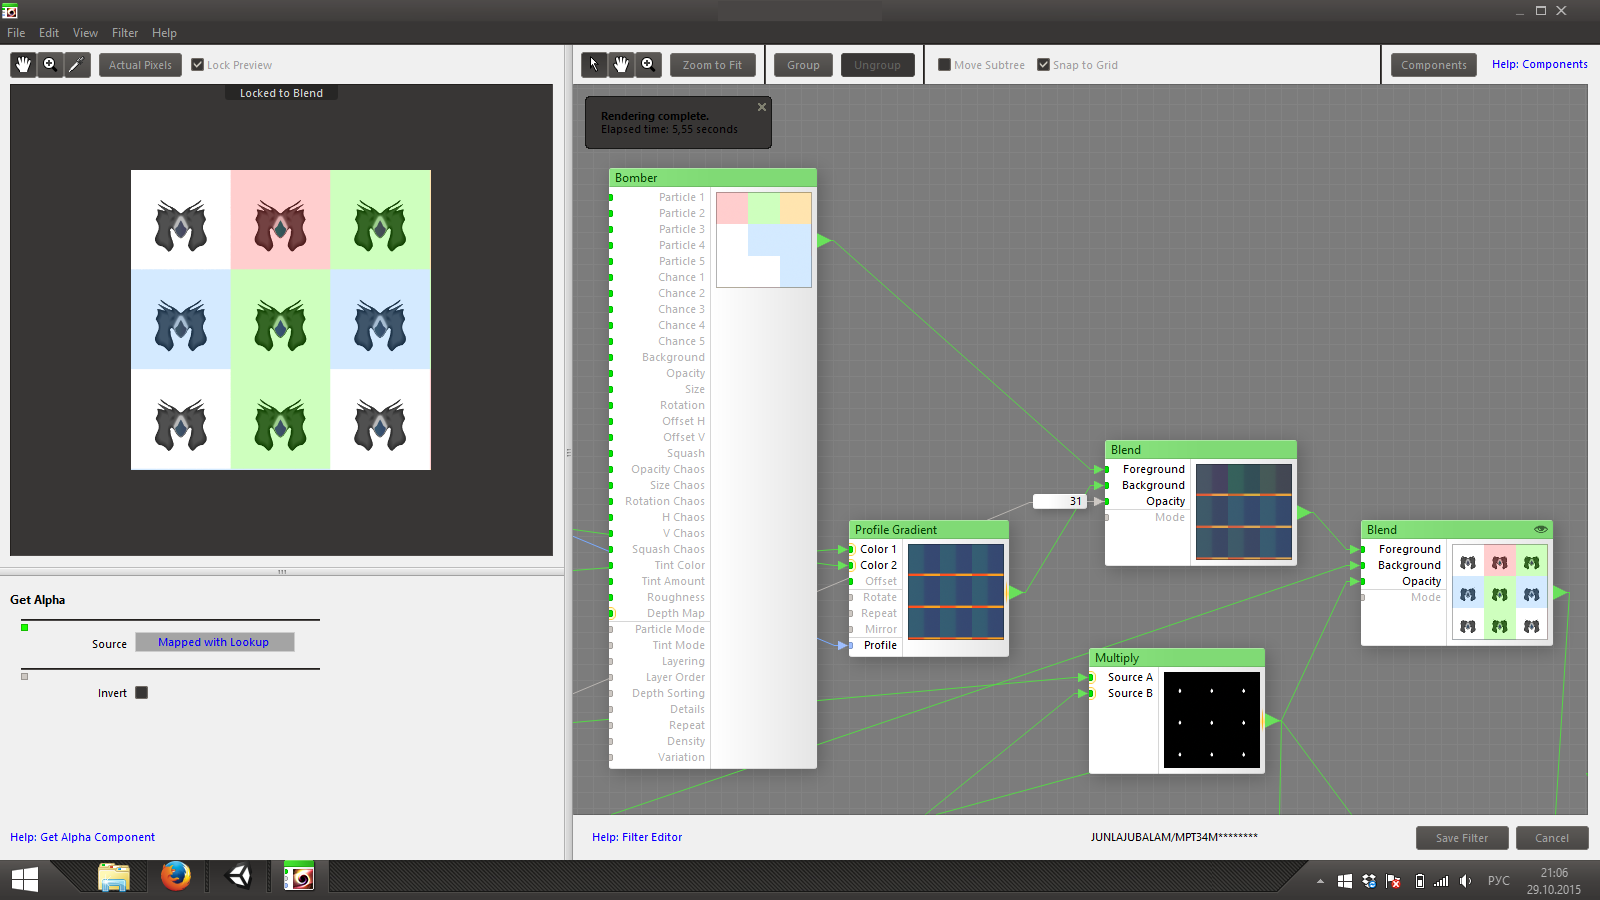Select the eyedropper tool in preview toolbar
Image resolution: width=1600 pixels, height=900 pixels.
[77, 65]
